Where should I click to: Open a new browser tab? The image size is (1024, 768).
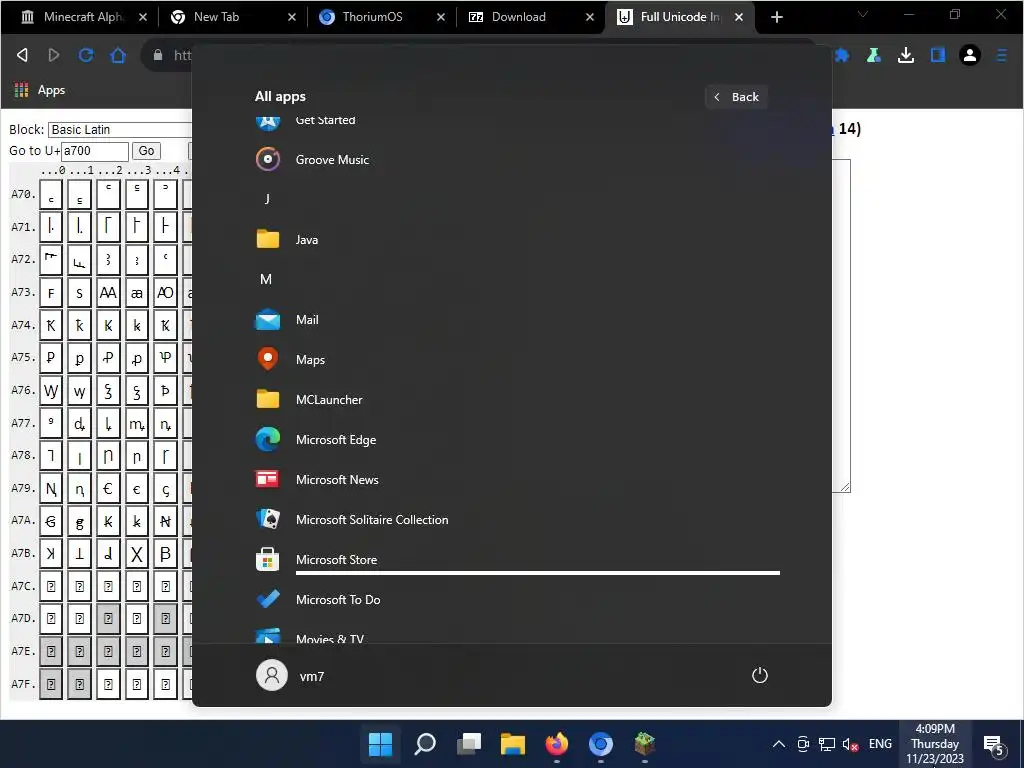[776, 18]
